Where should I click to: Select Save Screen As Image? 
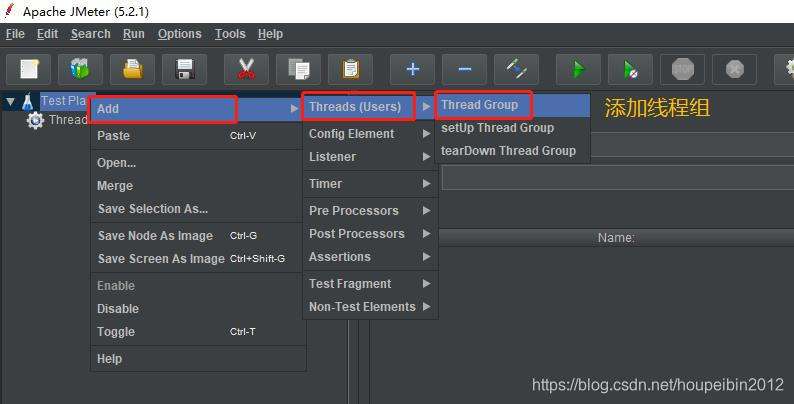point(198,259)
